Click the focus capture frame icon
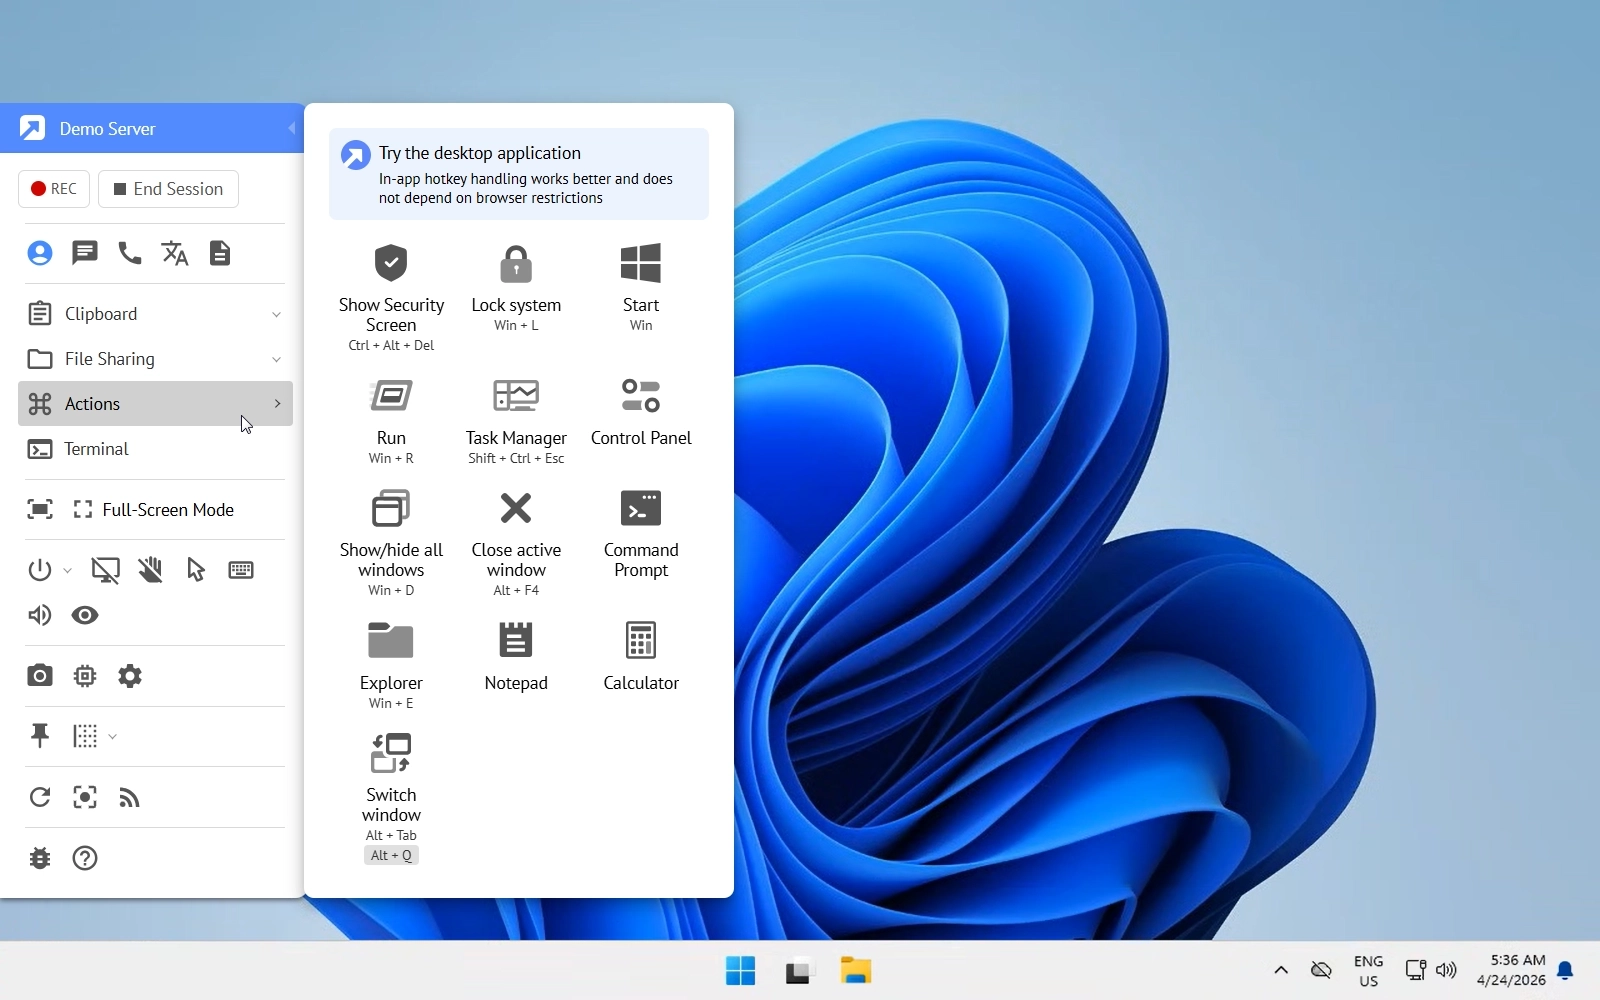 tap(85, 798)
